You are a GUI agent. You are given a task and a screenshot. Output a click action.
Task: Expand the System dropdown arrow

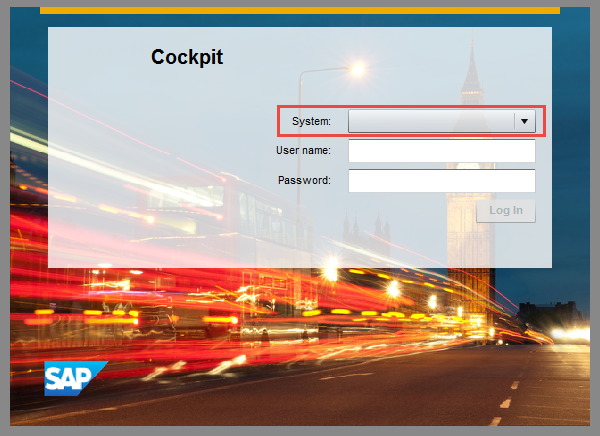[524, 121]
